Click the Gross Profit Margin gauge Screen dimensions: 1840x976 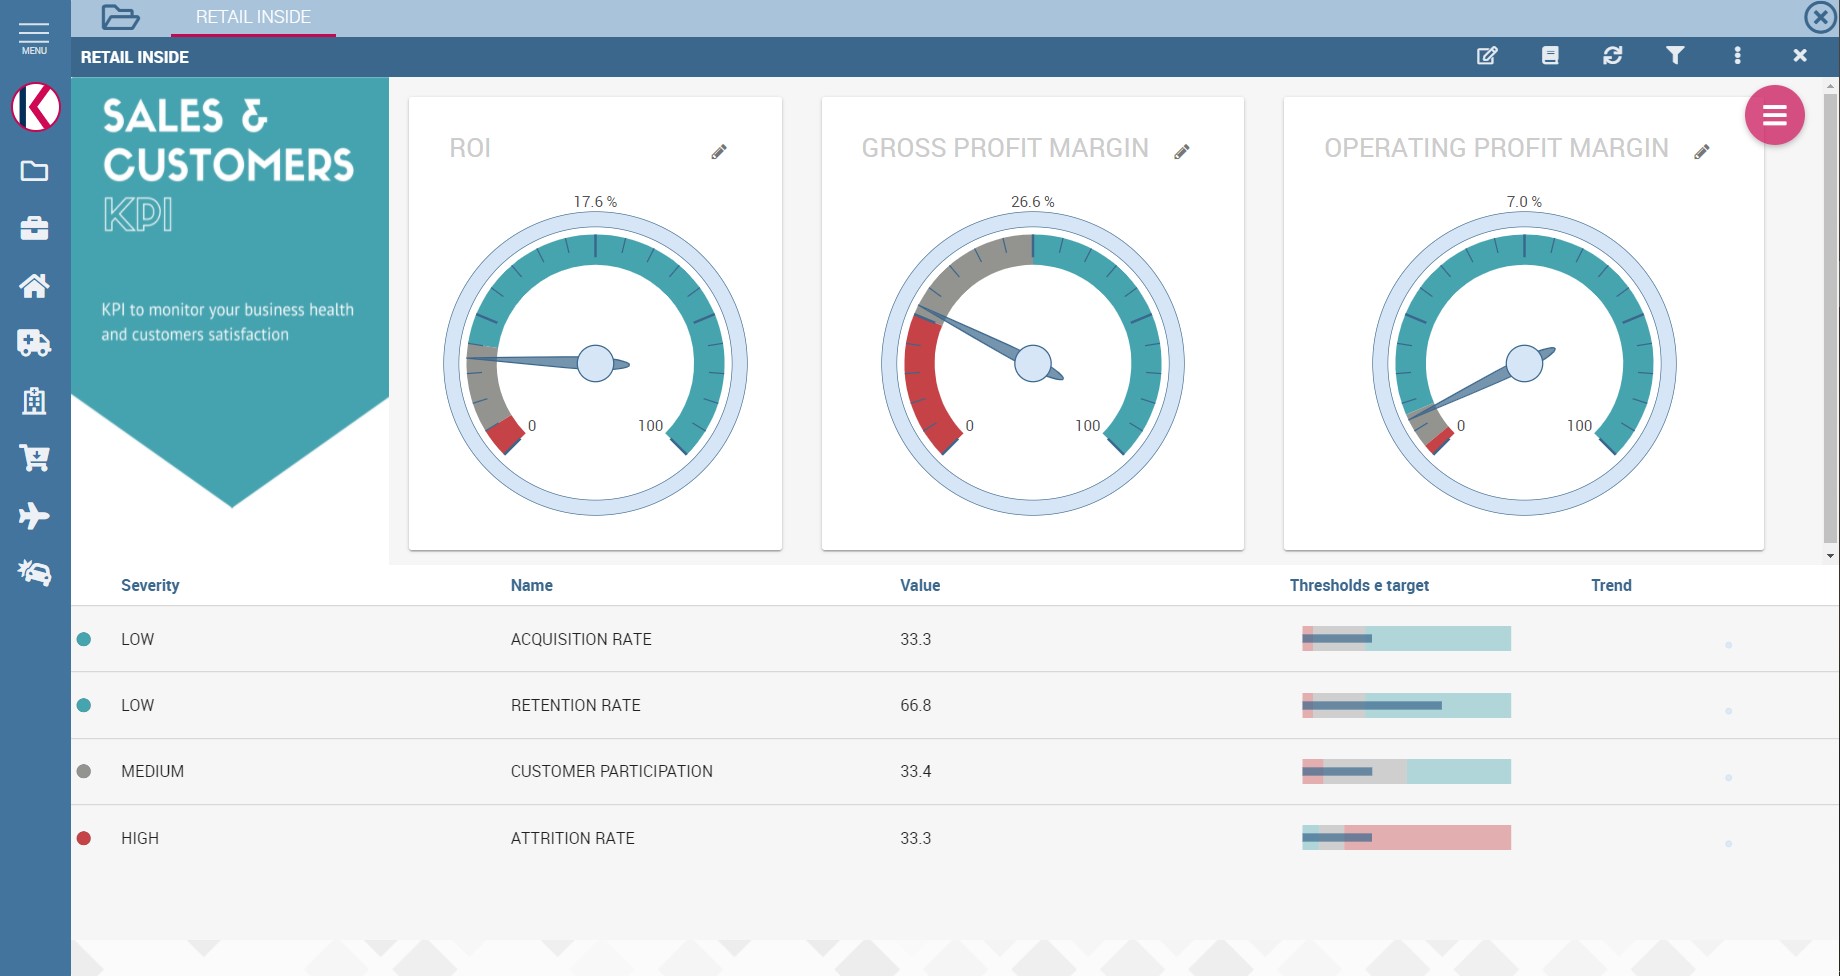coord(1033,364)
